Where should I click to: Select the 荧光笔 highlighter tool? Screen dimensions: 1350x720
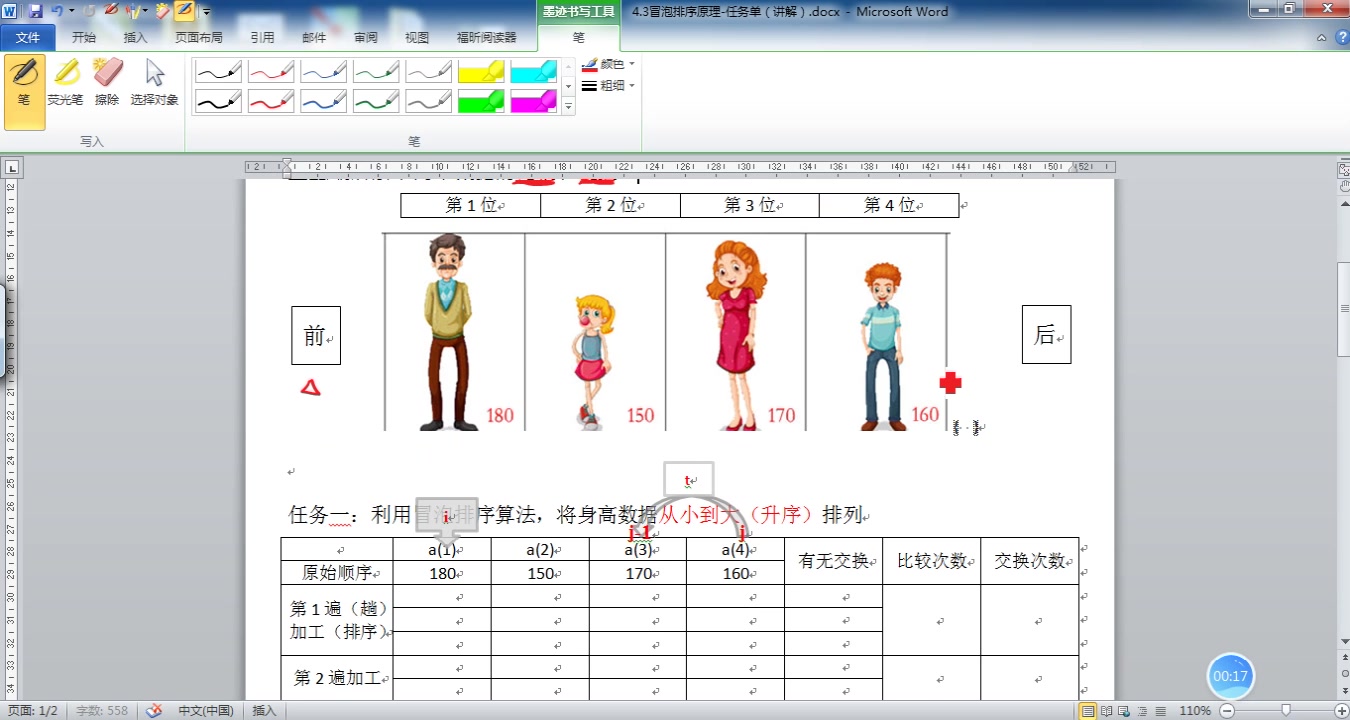65,80
